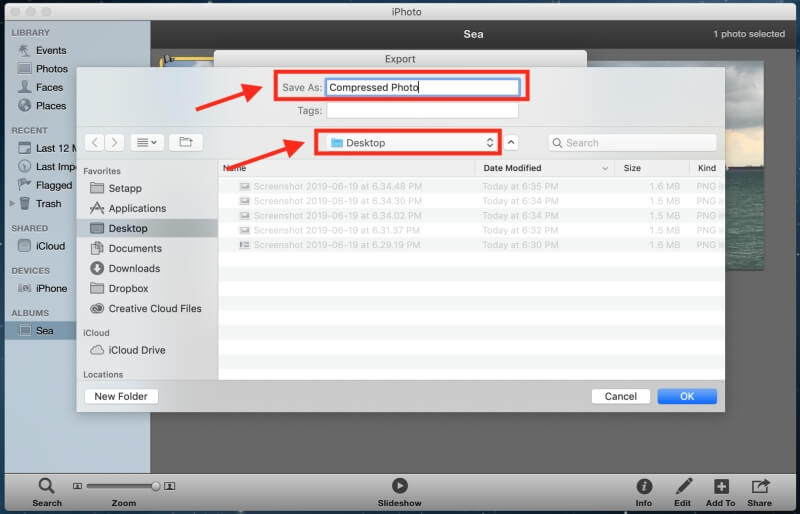The image size is (800, 514).
Task: Click the new folder icon in dialog toolbar
Action: [185, 143]
